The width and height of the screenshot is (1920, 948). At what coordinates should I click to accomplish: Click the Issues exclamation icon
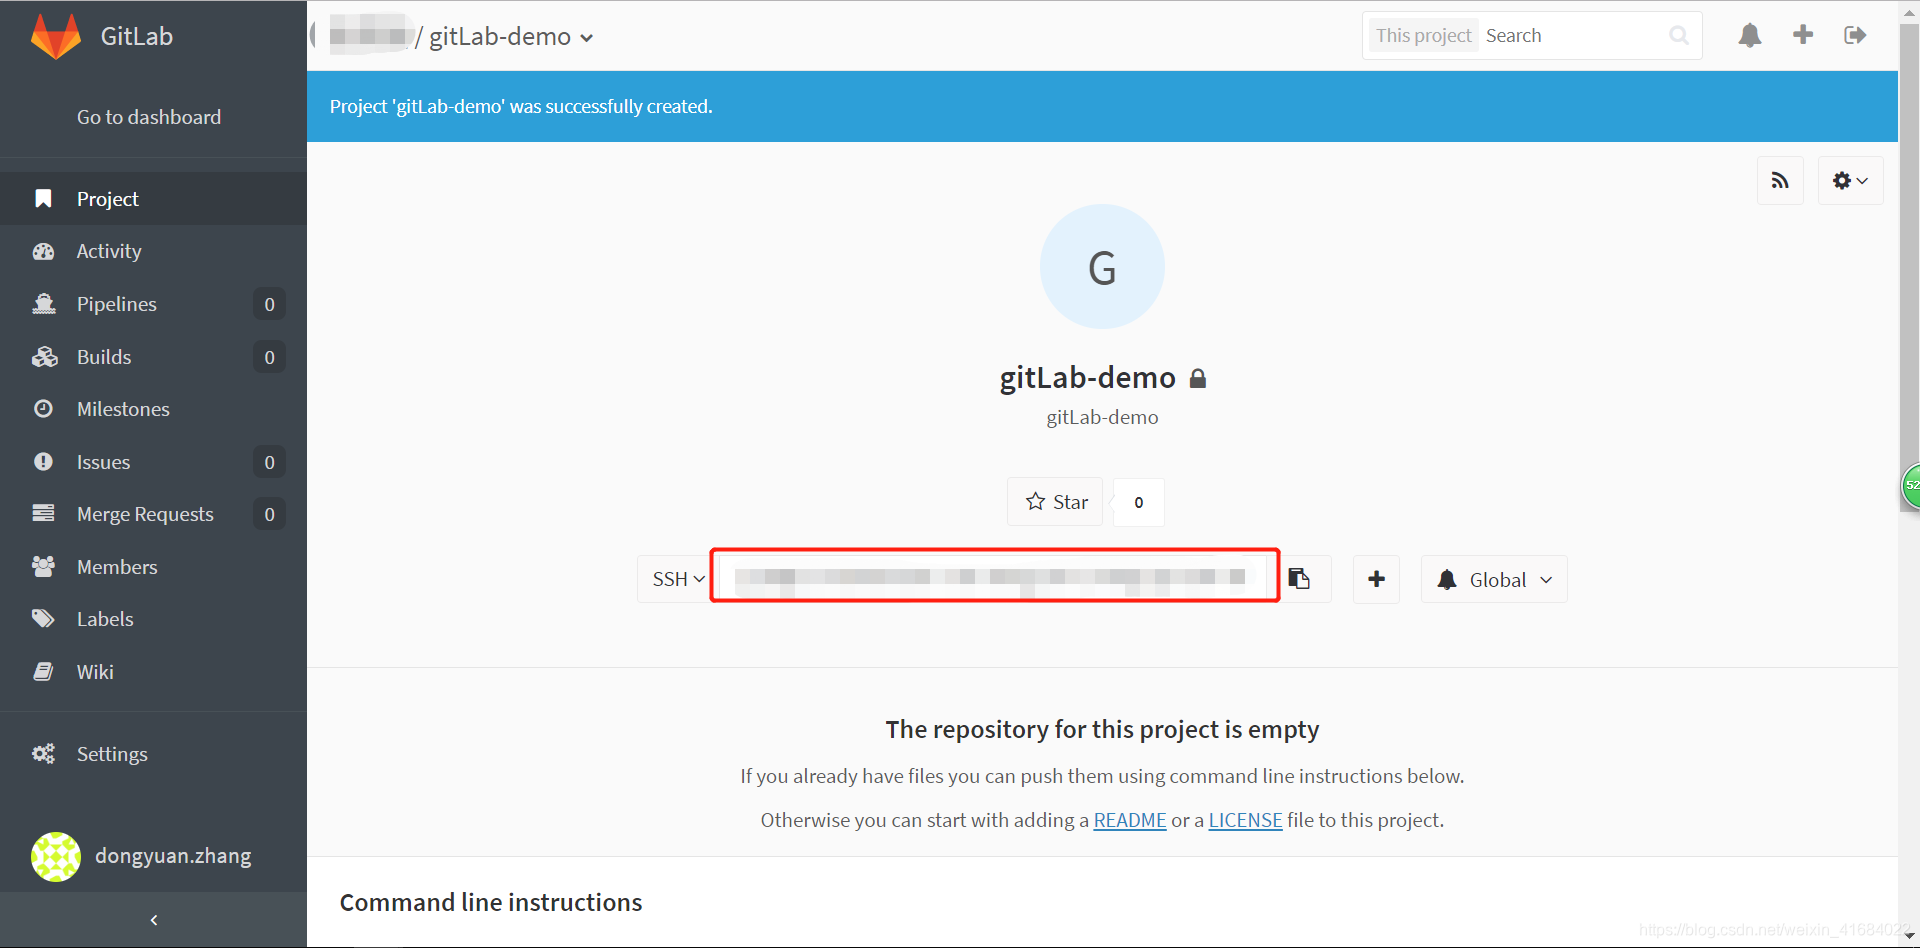[x=43, y=462]
